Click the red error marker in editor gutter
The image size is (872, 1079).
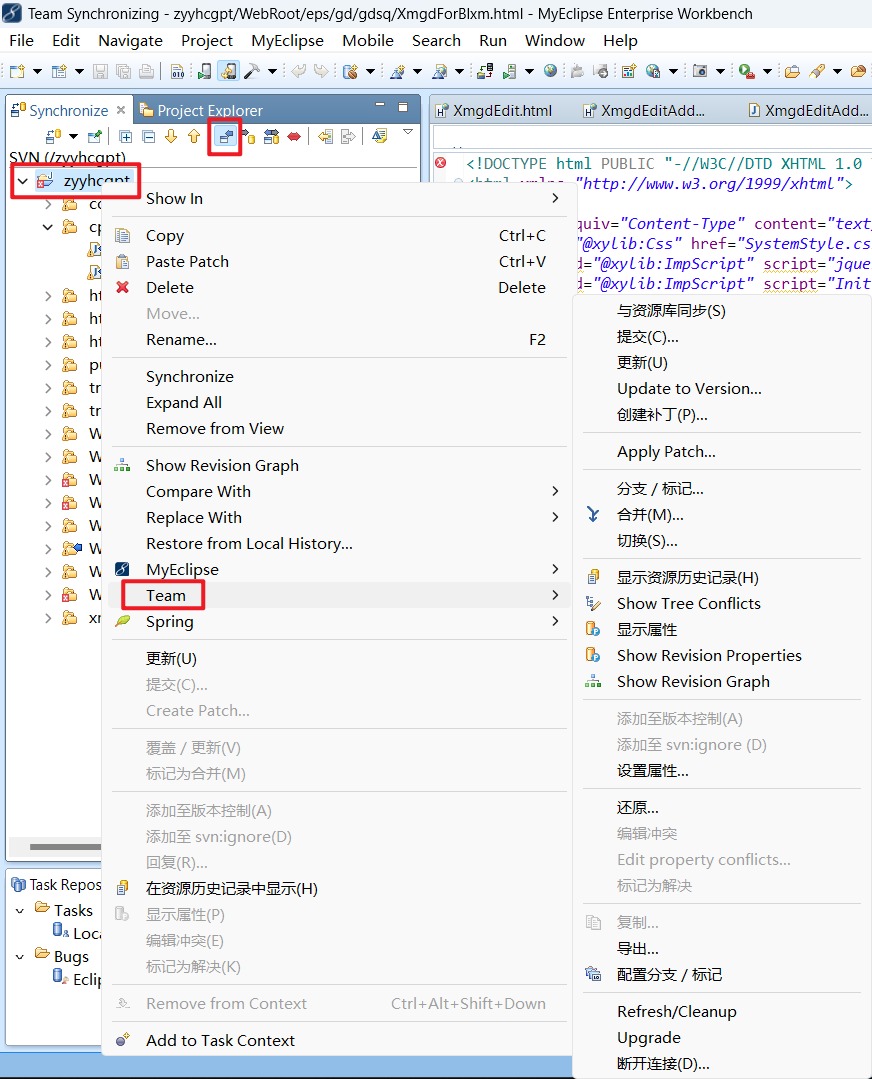pos(440,163)
